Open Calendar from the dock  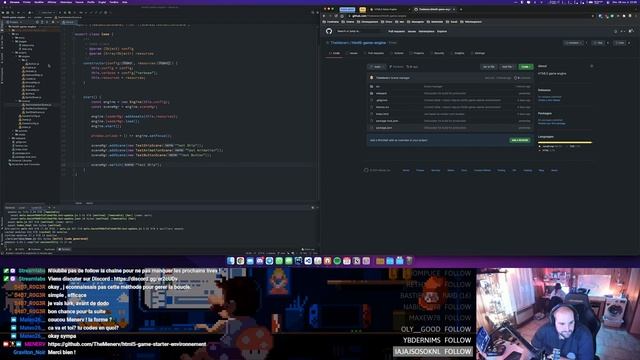(x=347, y=261)
